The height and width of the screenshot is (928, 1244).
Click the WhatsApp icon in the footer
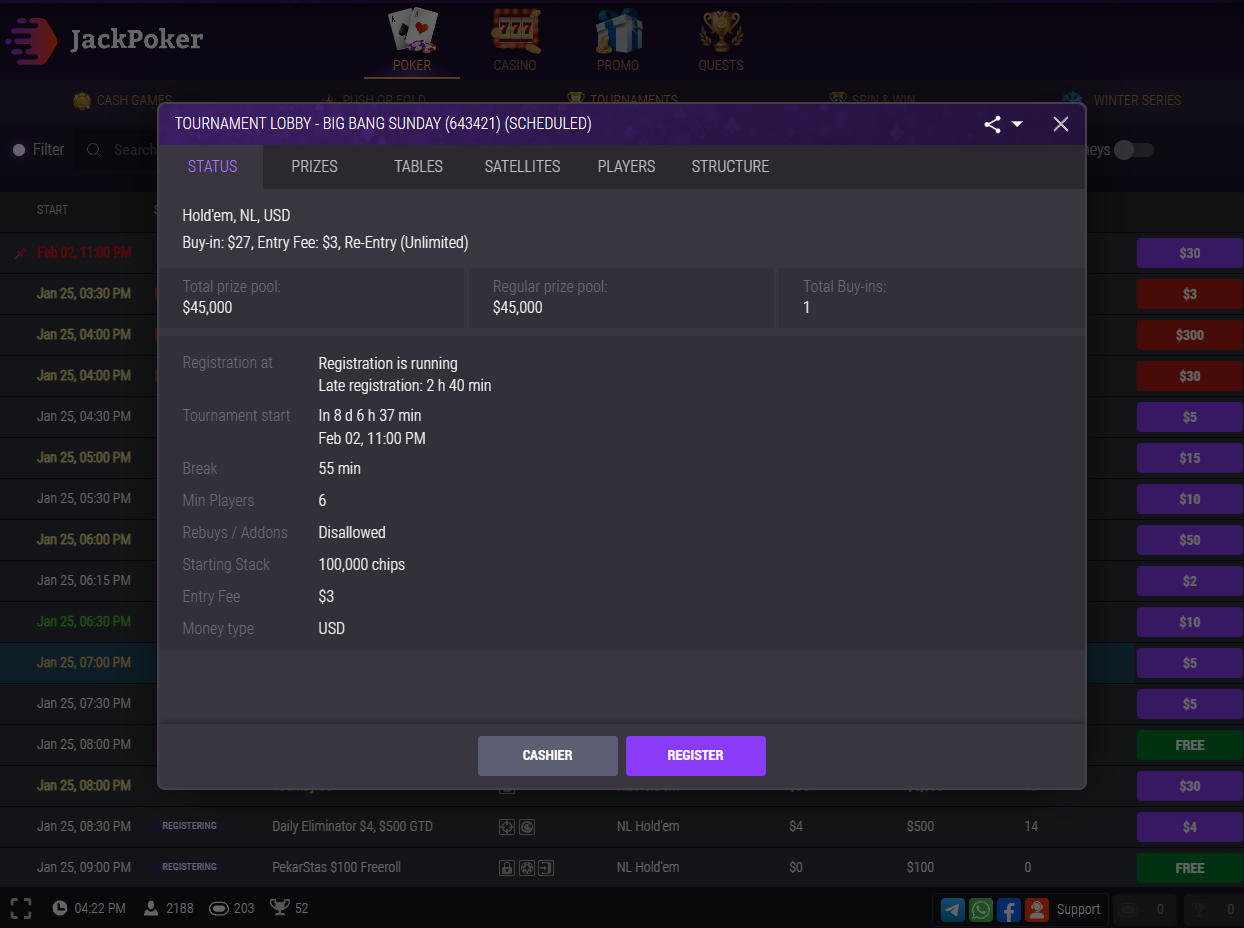(x=981, y=909)
